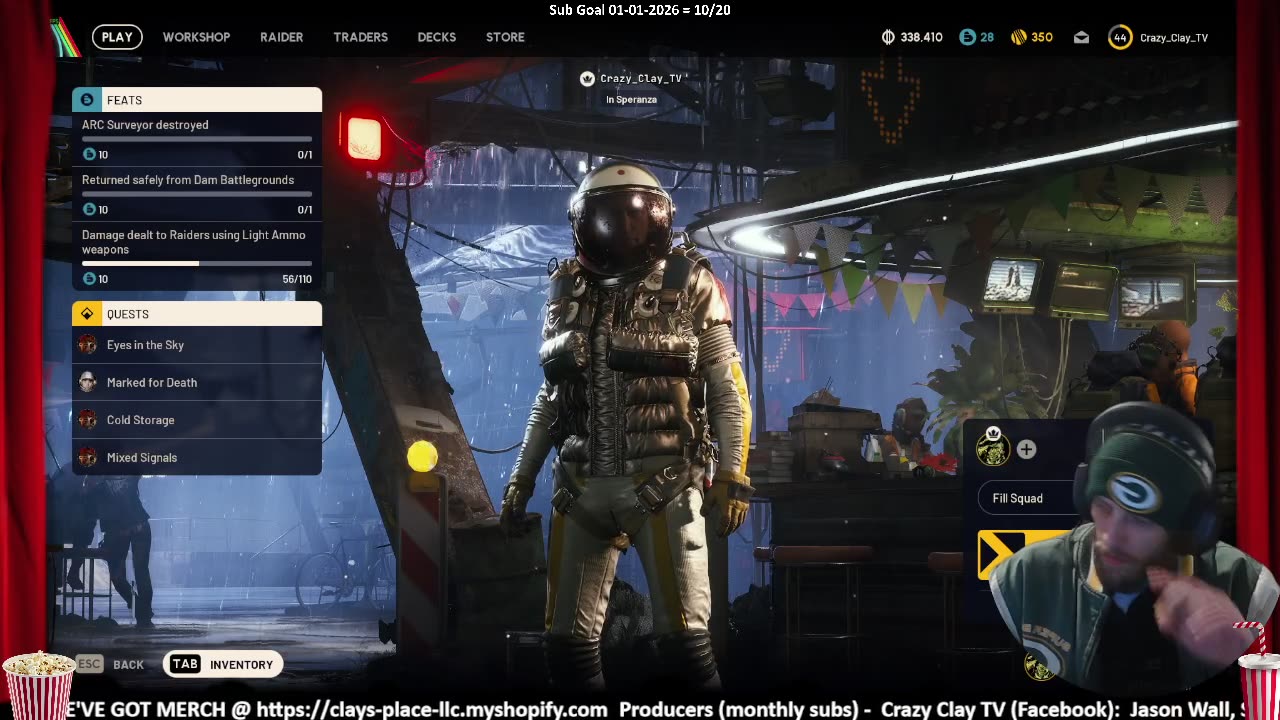
Task: Select the ARC Surveyor destroyed feat
Action: tap(197, 139)
